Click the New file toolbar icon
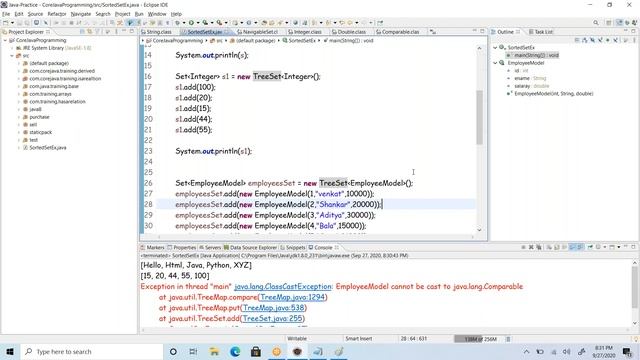This screenshot has width=640, height=360. tap(6, 23)
